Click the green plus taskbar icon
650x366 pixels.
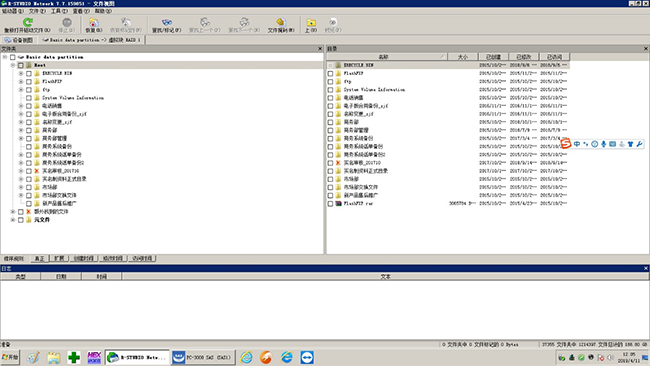point(74,357)
